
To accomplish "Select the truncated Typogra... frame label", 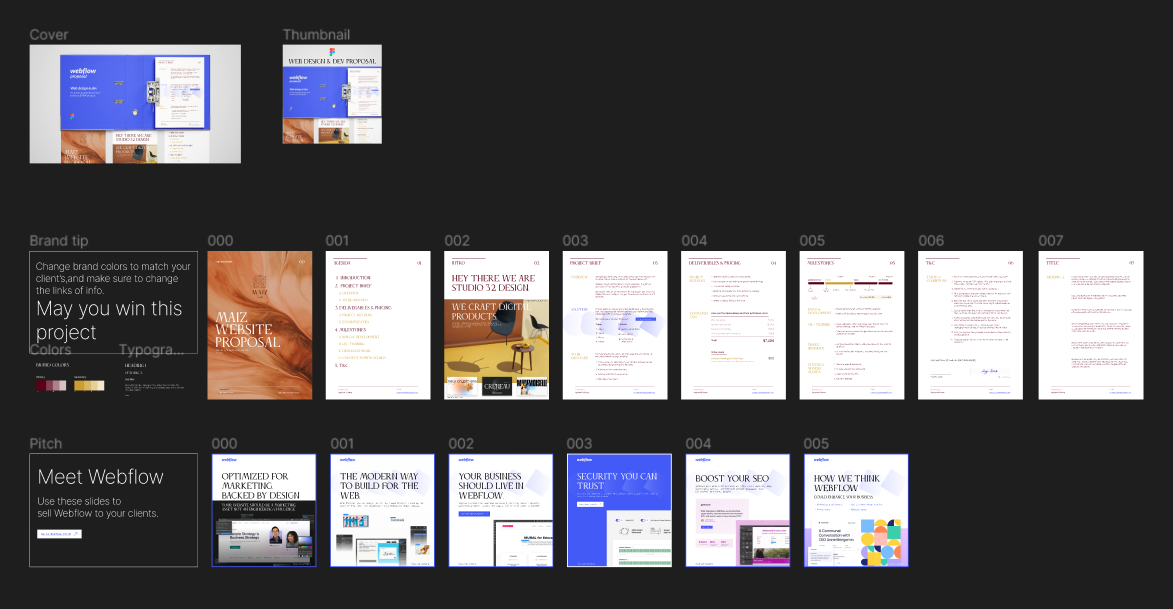I will (152, 349).
